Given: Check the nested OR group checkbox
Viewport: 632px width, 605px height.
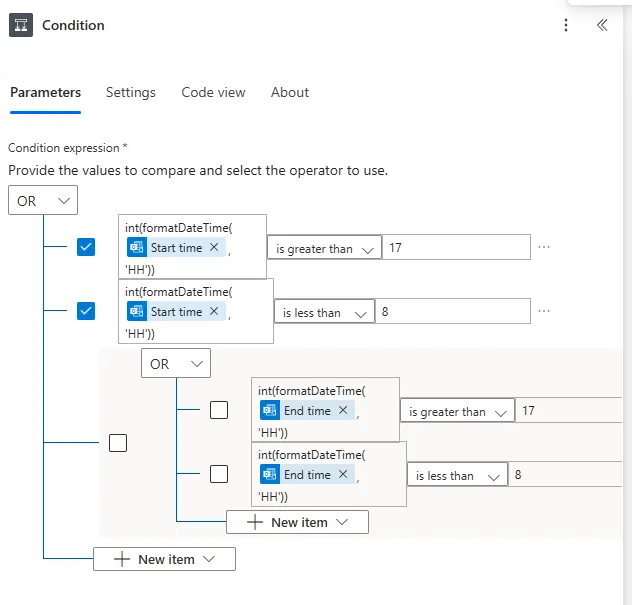Looking at the screenshot, I should [x=118, y=442].
